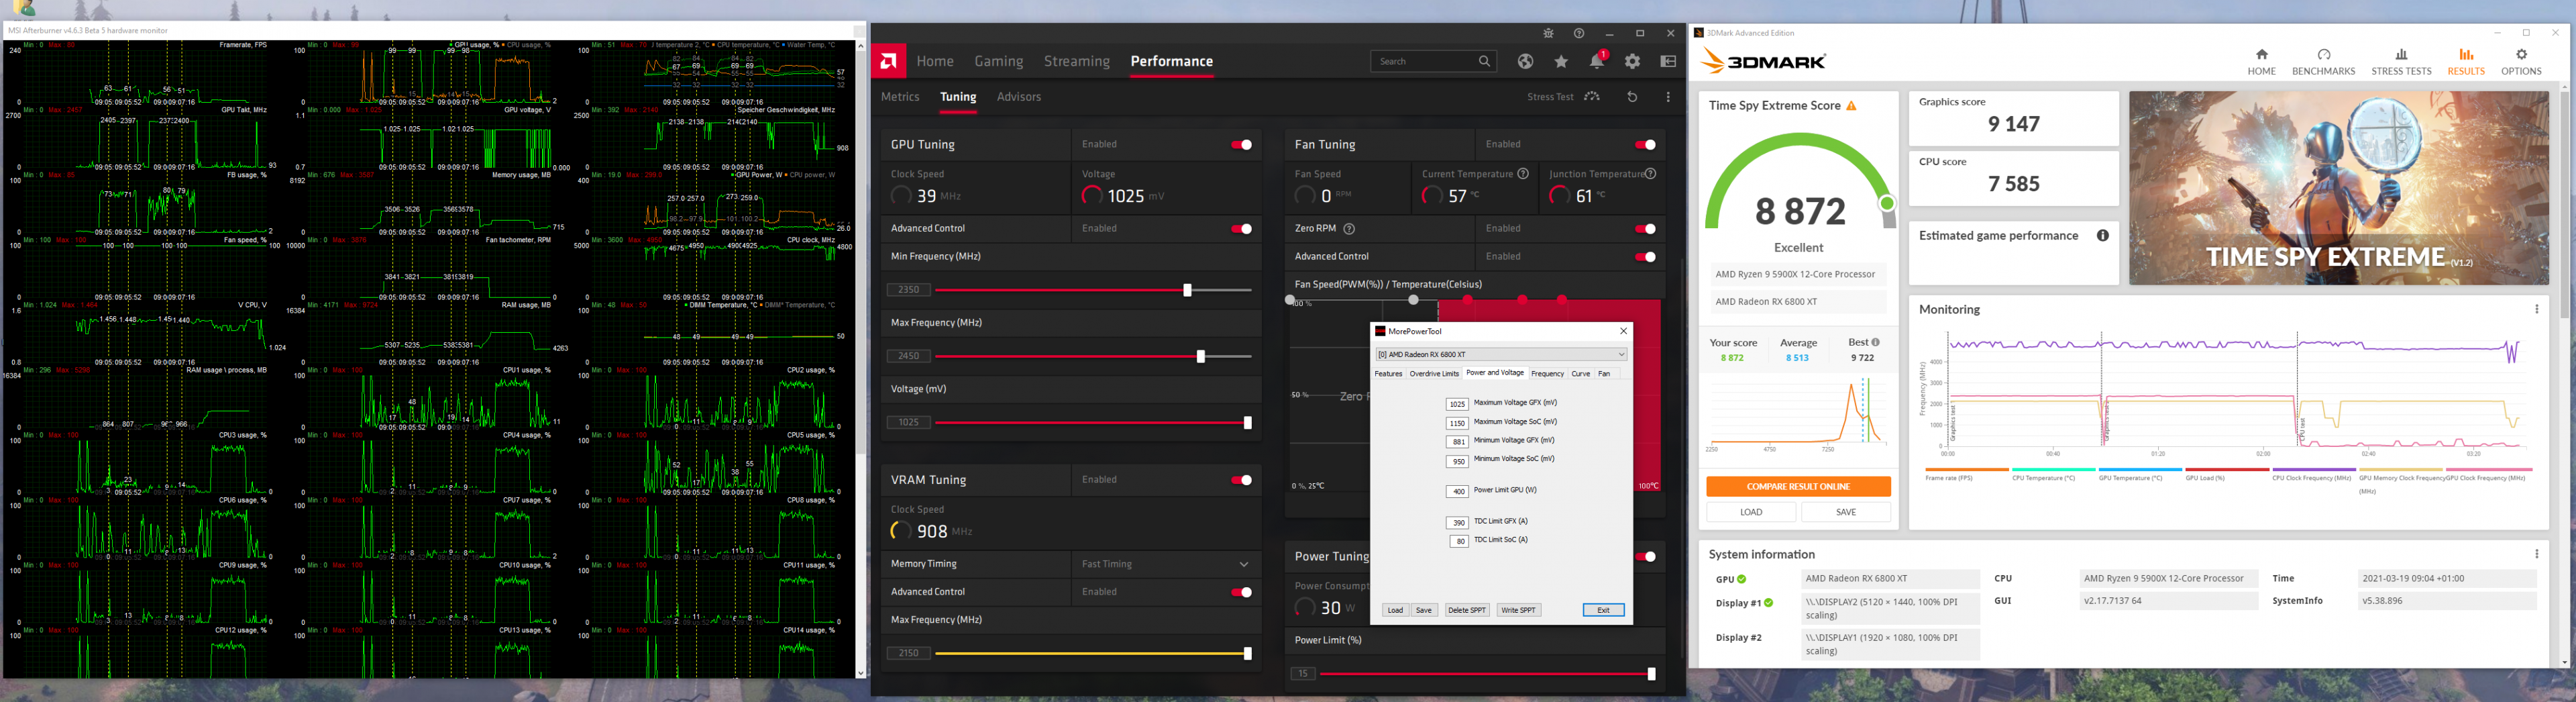Open 3DMark Home icon
Viewport: 2576px width, 702px height.
pyautogui.click(x=2261, y=55)
